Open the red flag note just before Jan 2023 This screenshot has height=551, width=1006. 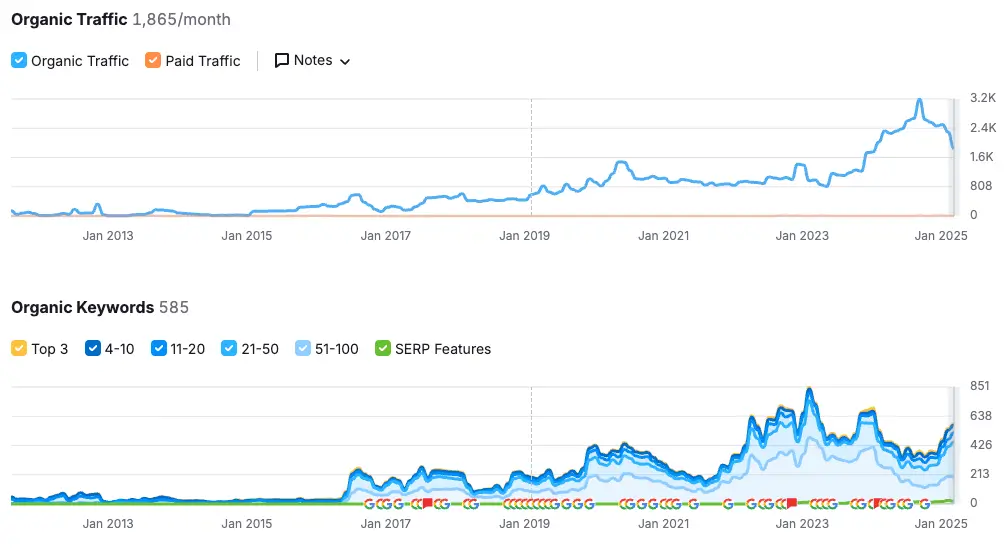click(791, 504)
